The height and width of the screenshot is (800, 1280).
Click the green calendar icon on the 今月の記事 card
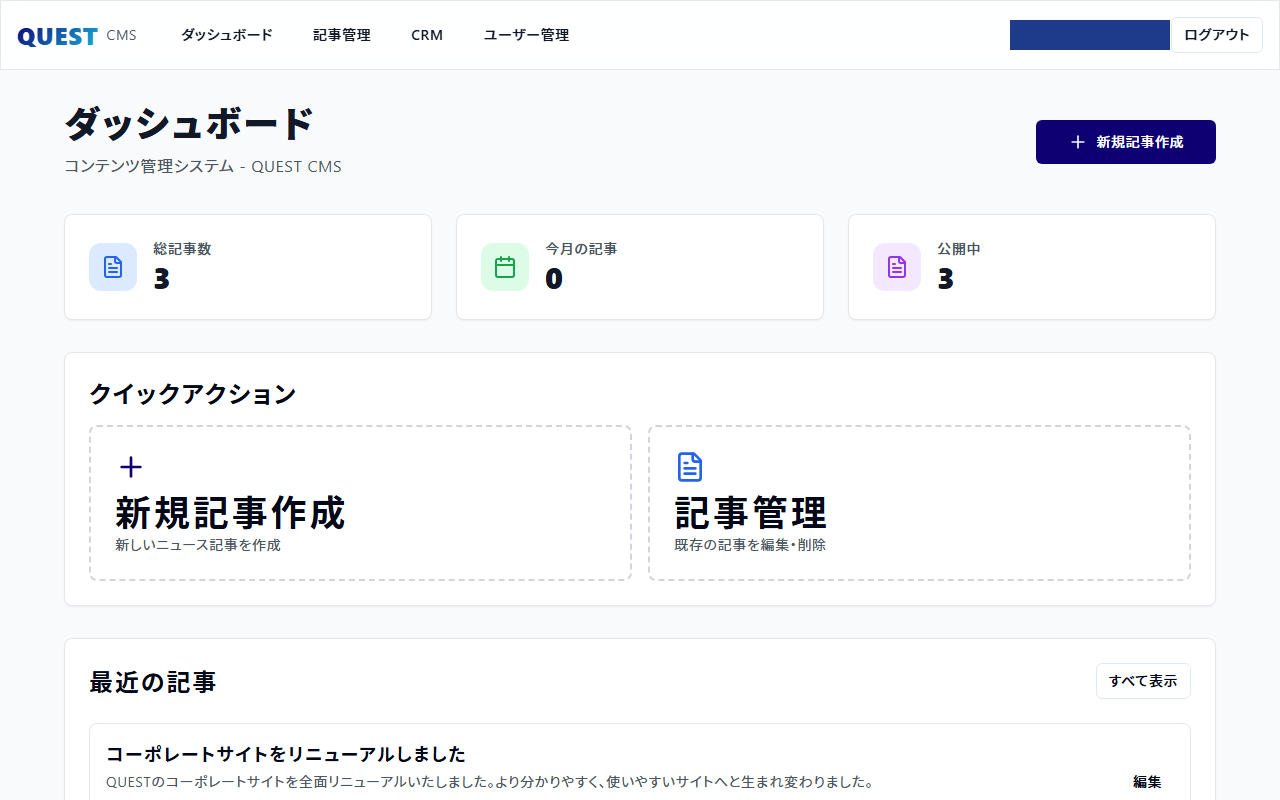click(504, 267)
